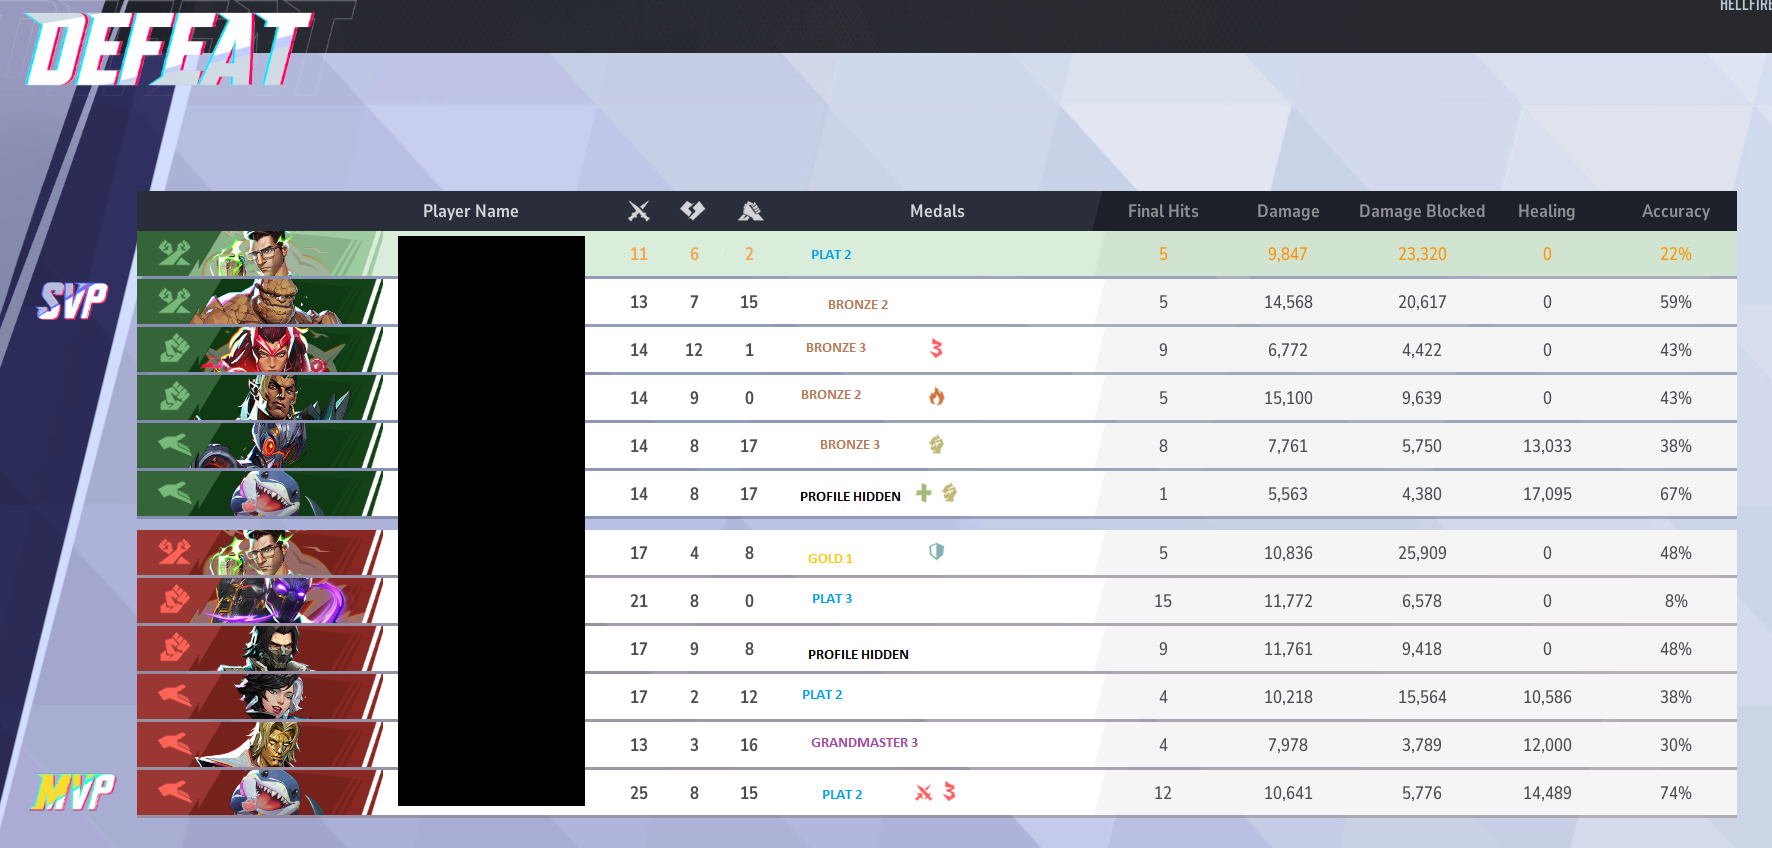Click the shark portrait in the MVP row
The width and height of the screenshot is (1772, 848).
pos(265,792)
